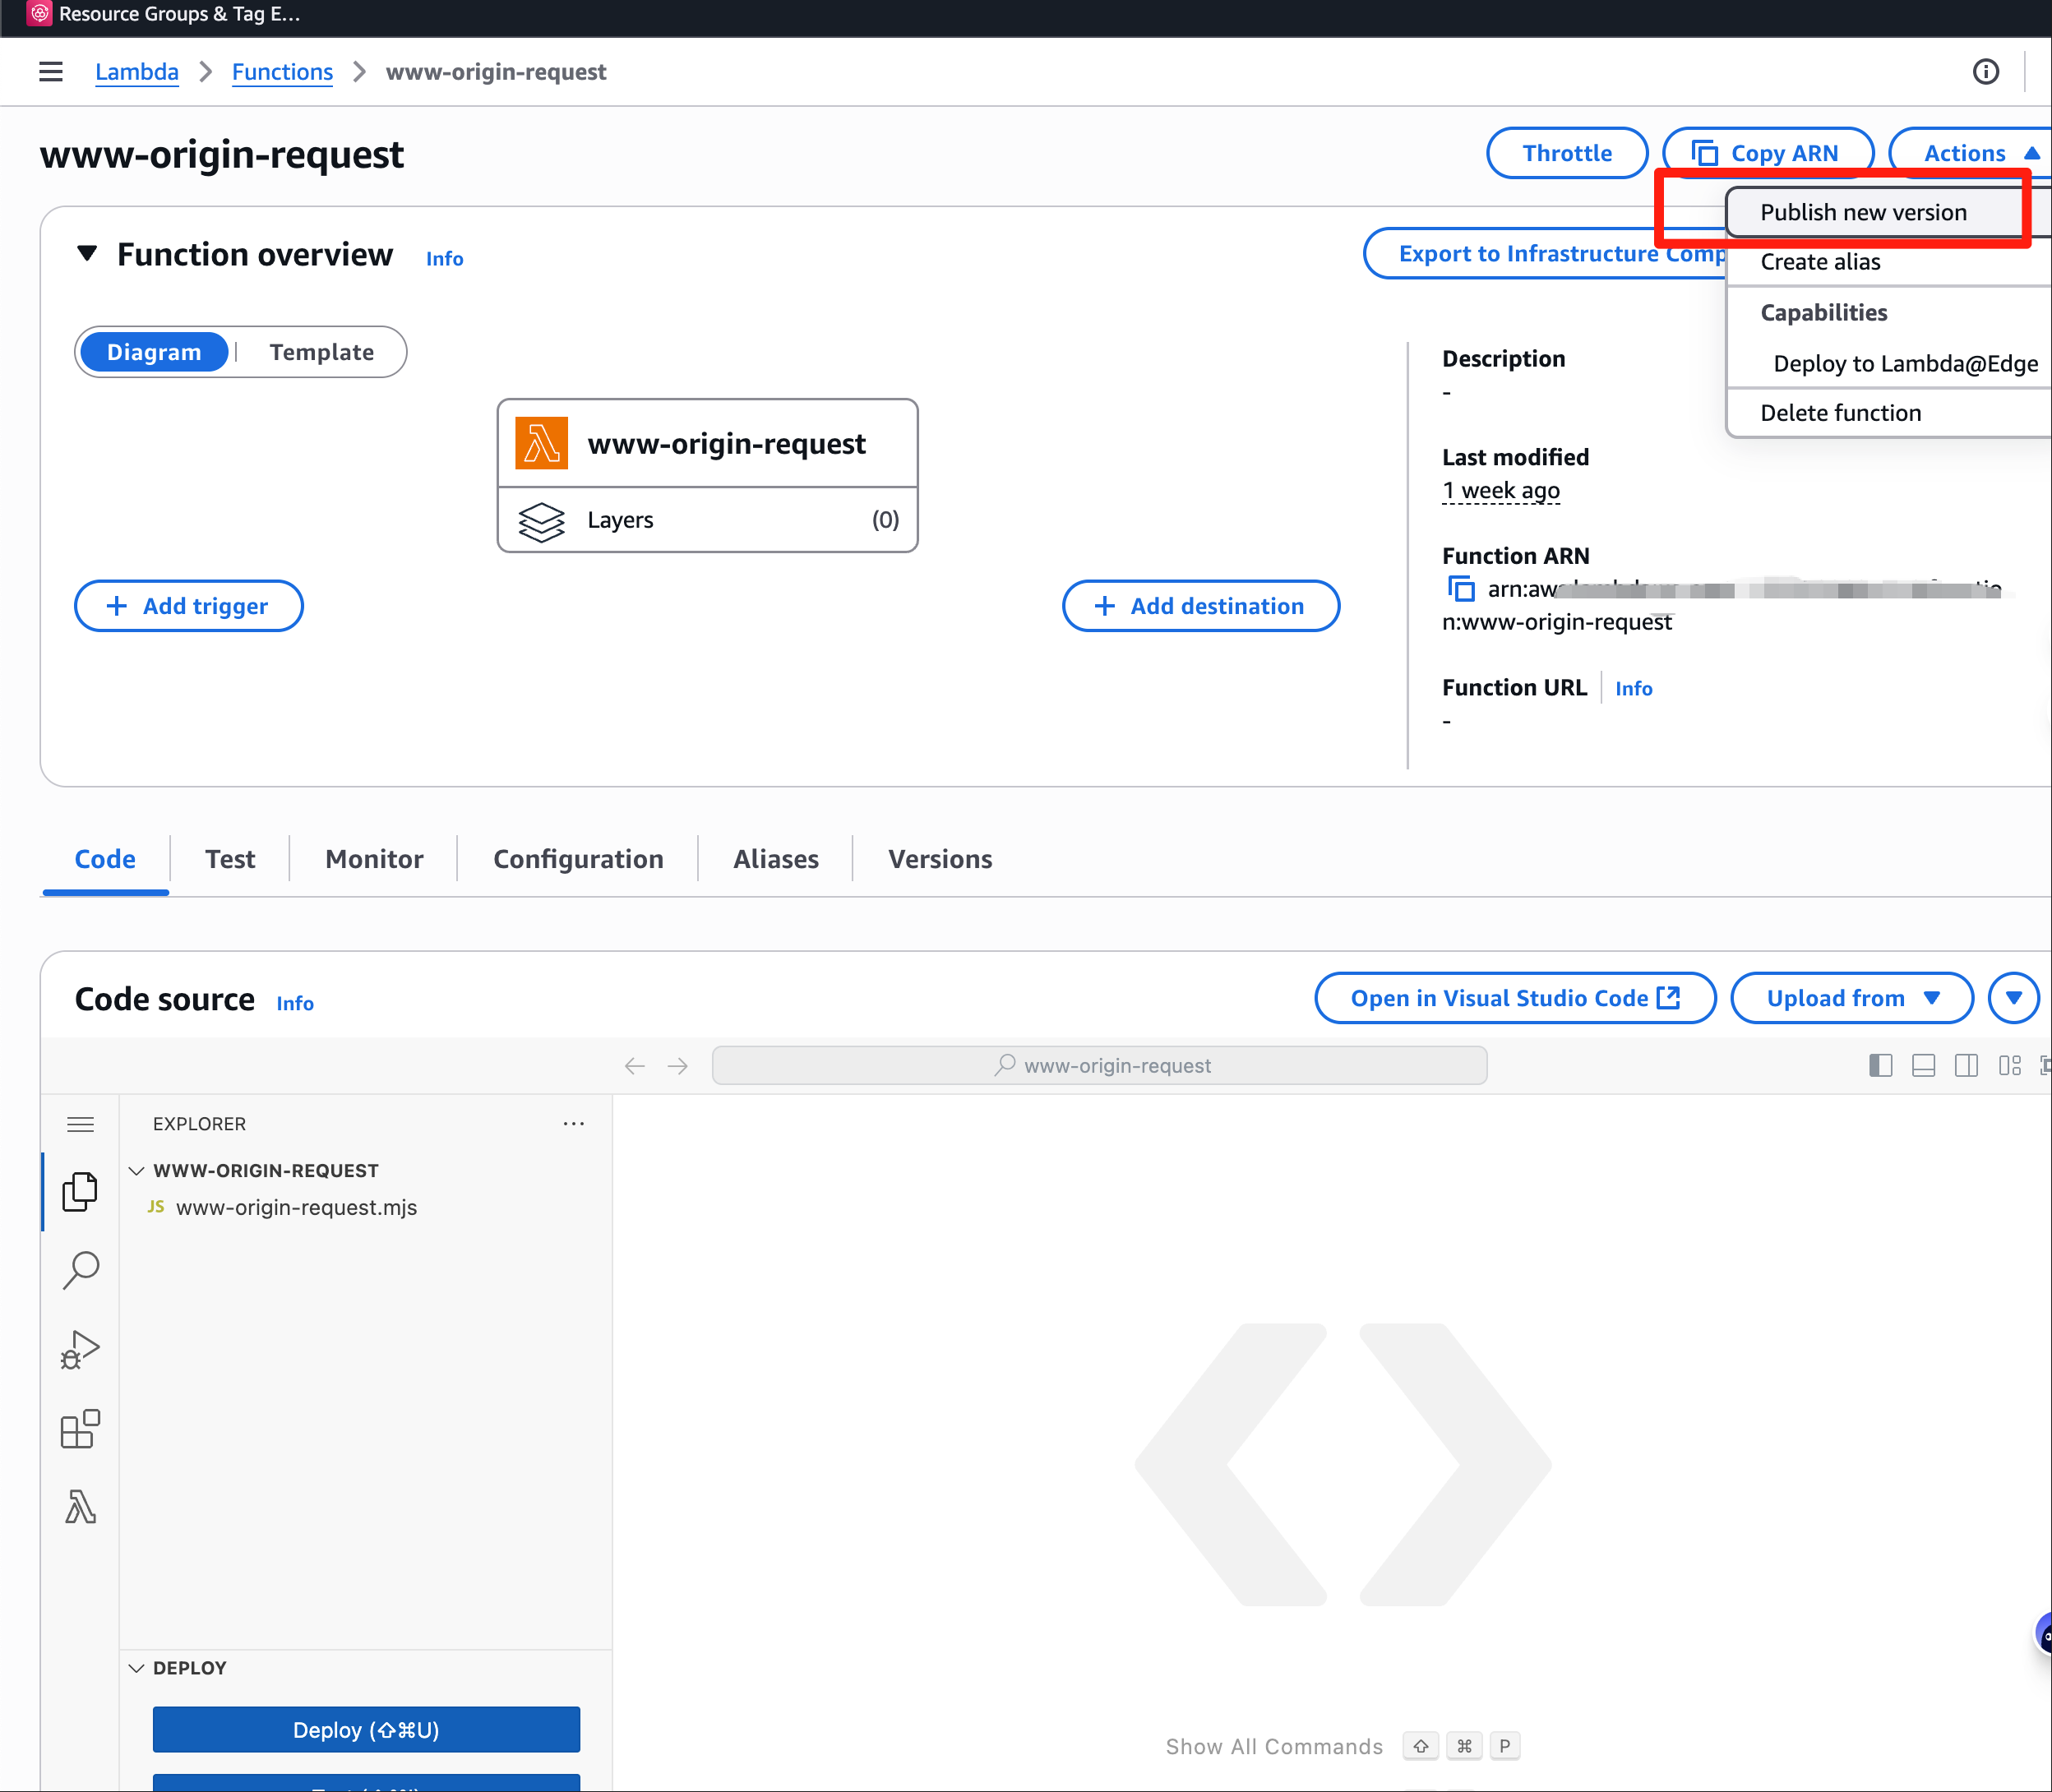This screenshot has width=2052, height=1792.
Task: Open the Search icon in editor sidebar
Action: tap(80, 1270)
